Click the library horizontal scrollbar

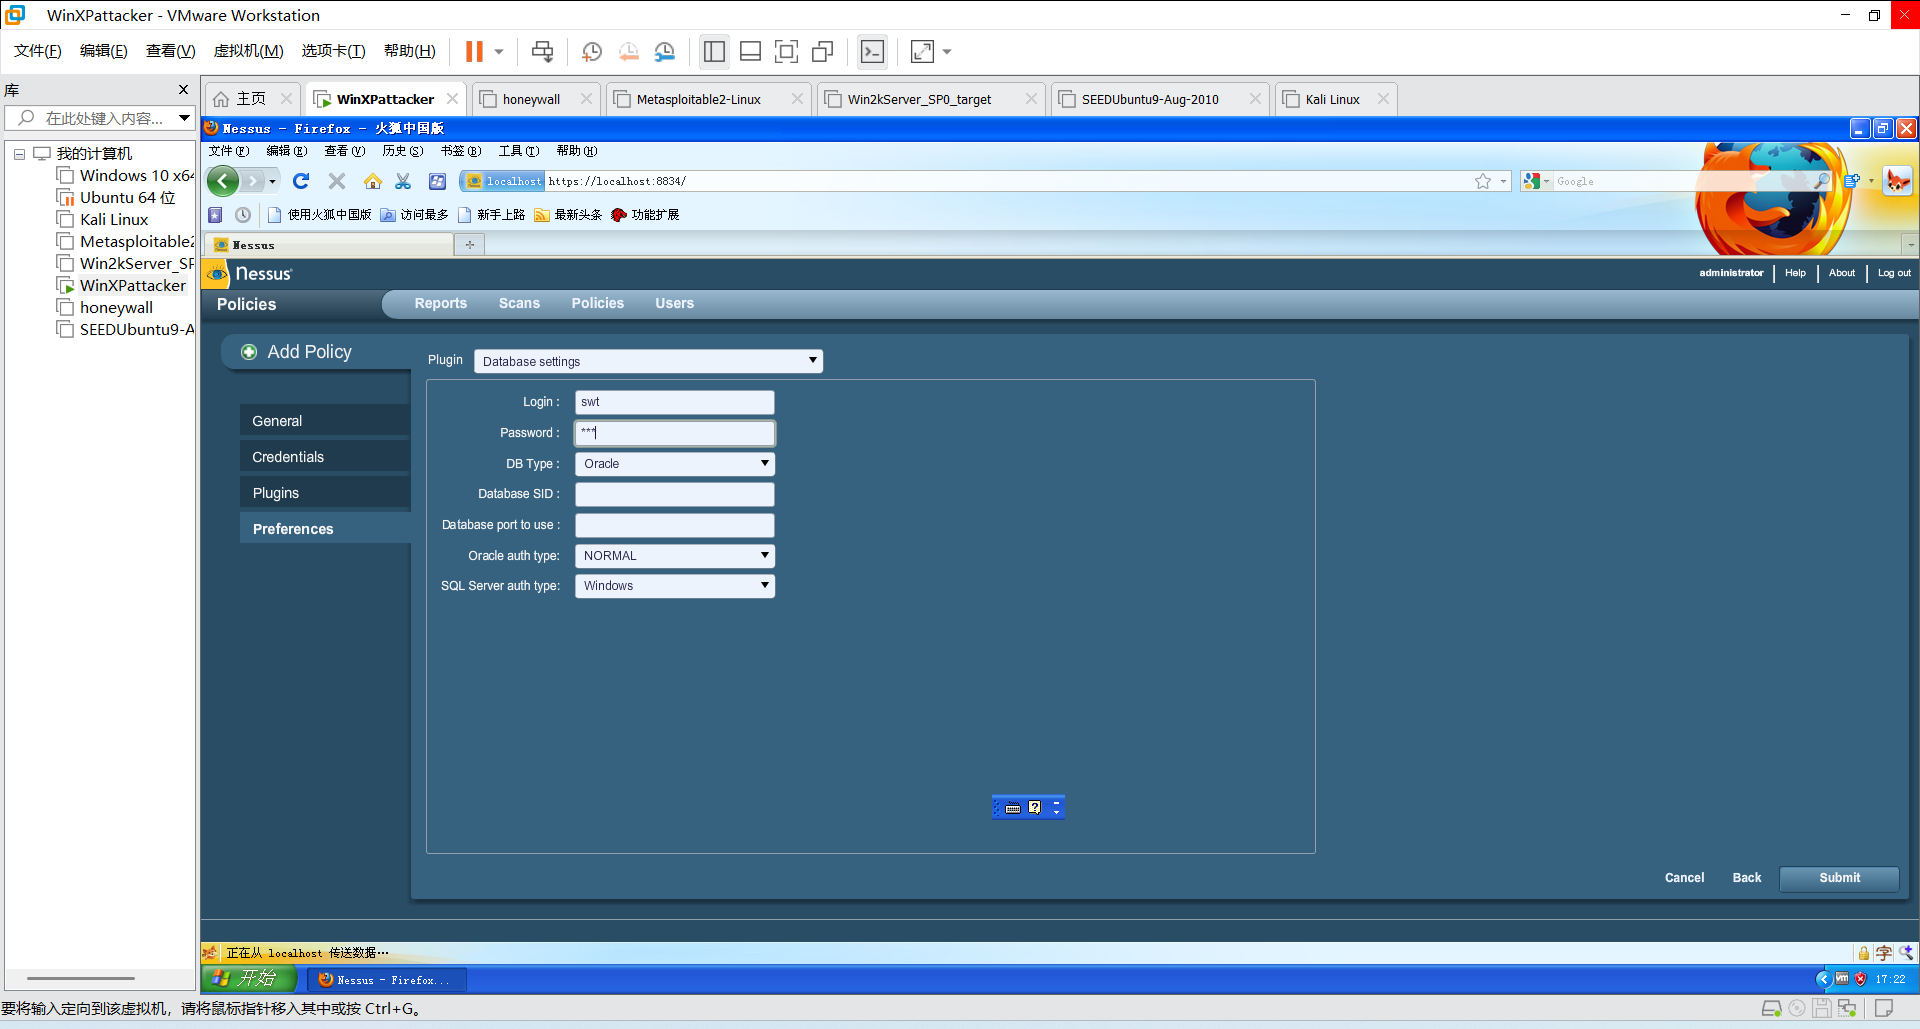pos(81,978)
